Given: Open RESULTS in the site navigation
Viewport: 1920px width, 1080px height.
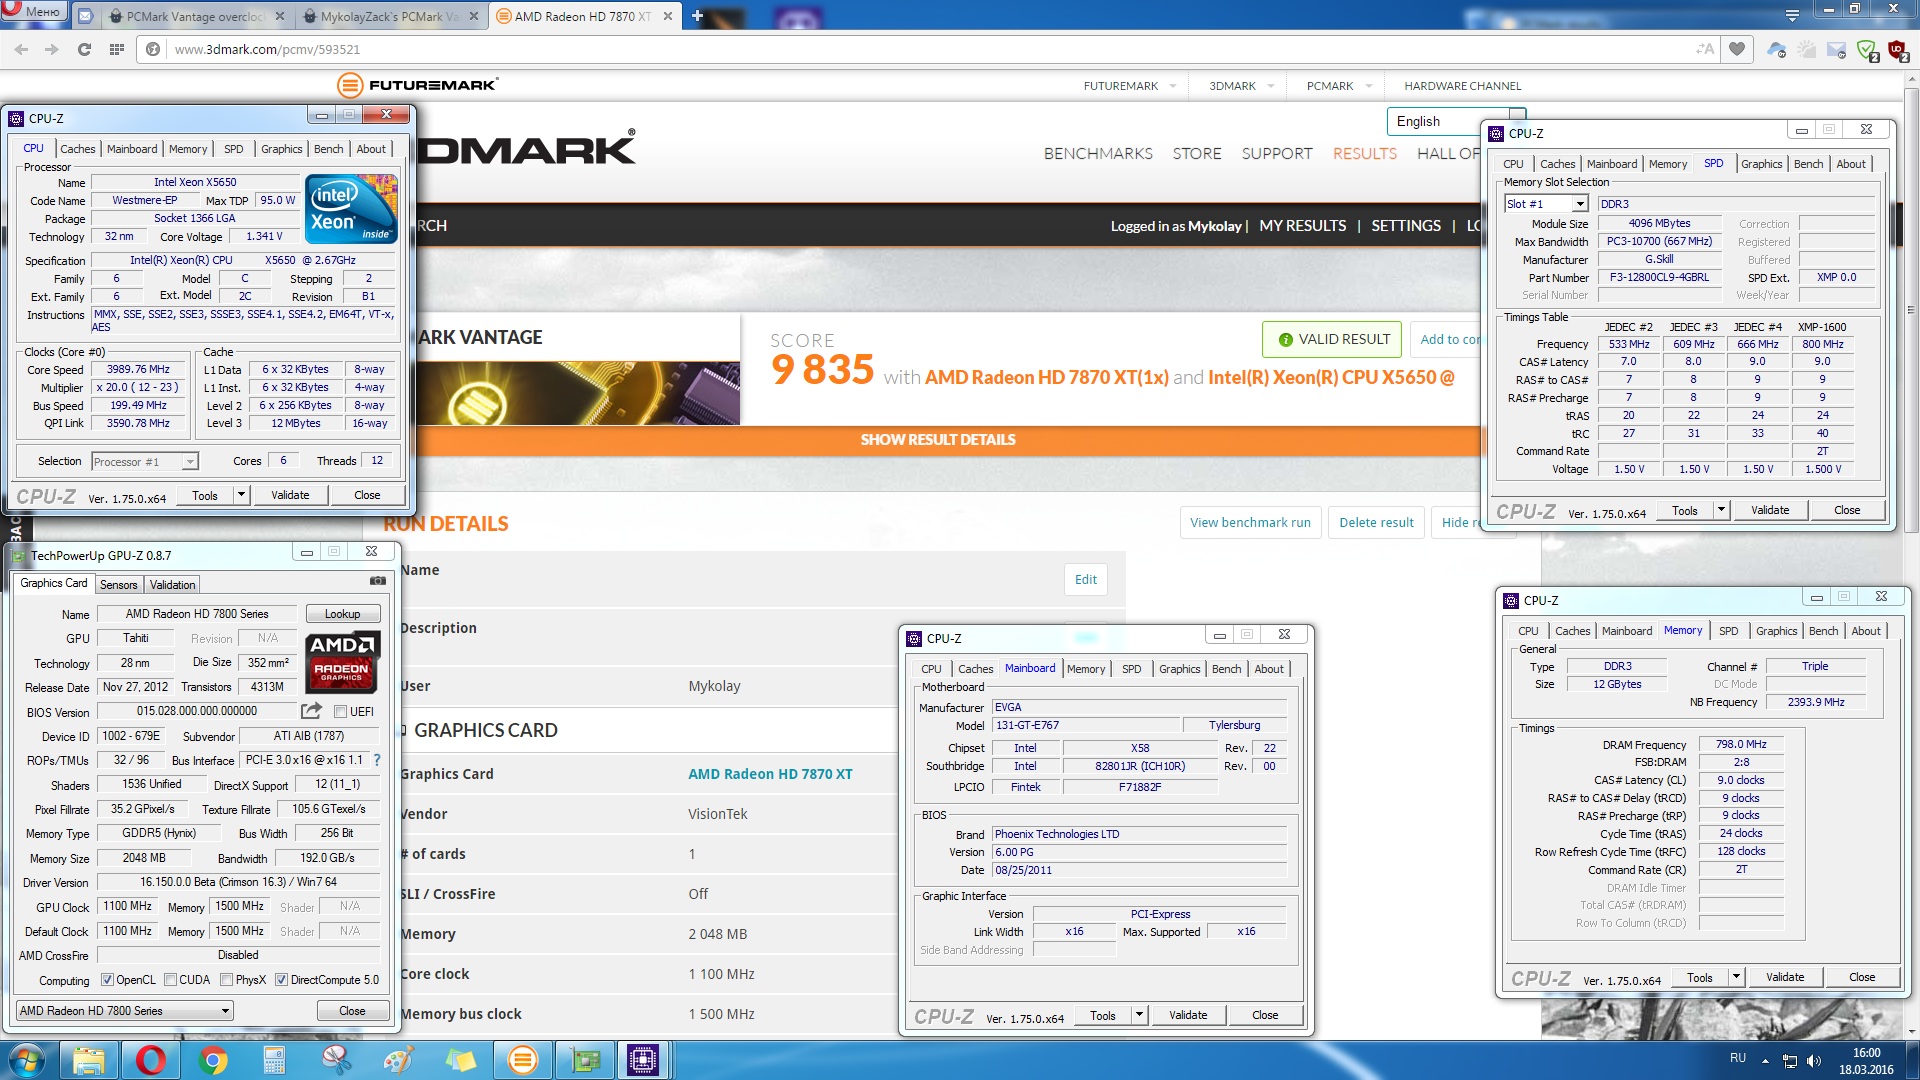Looking at the screenshot, I should click(1364, 153).
